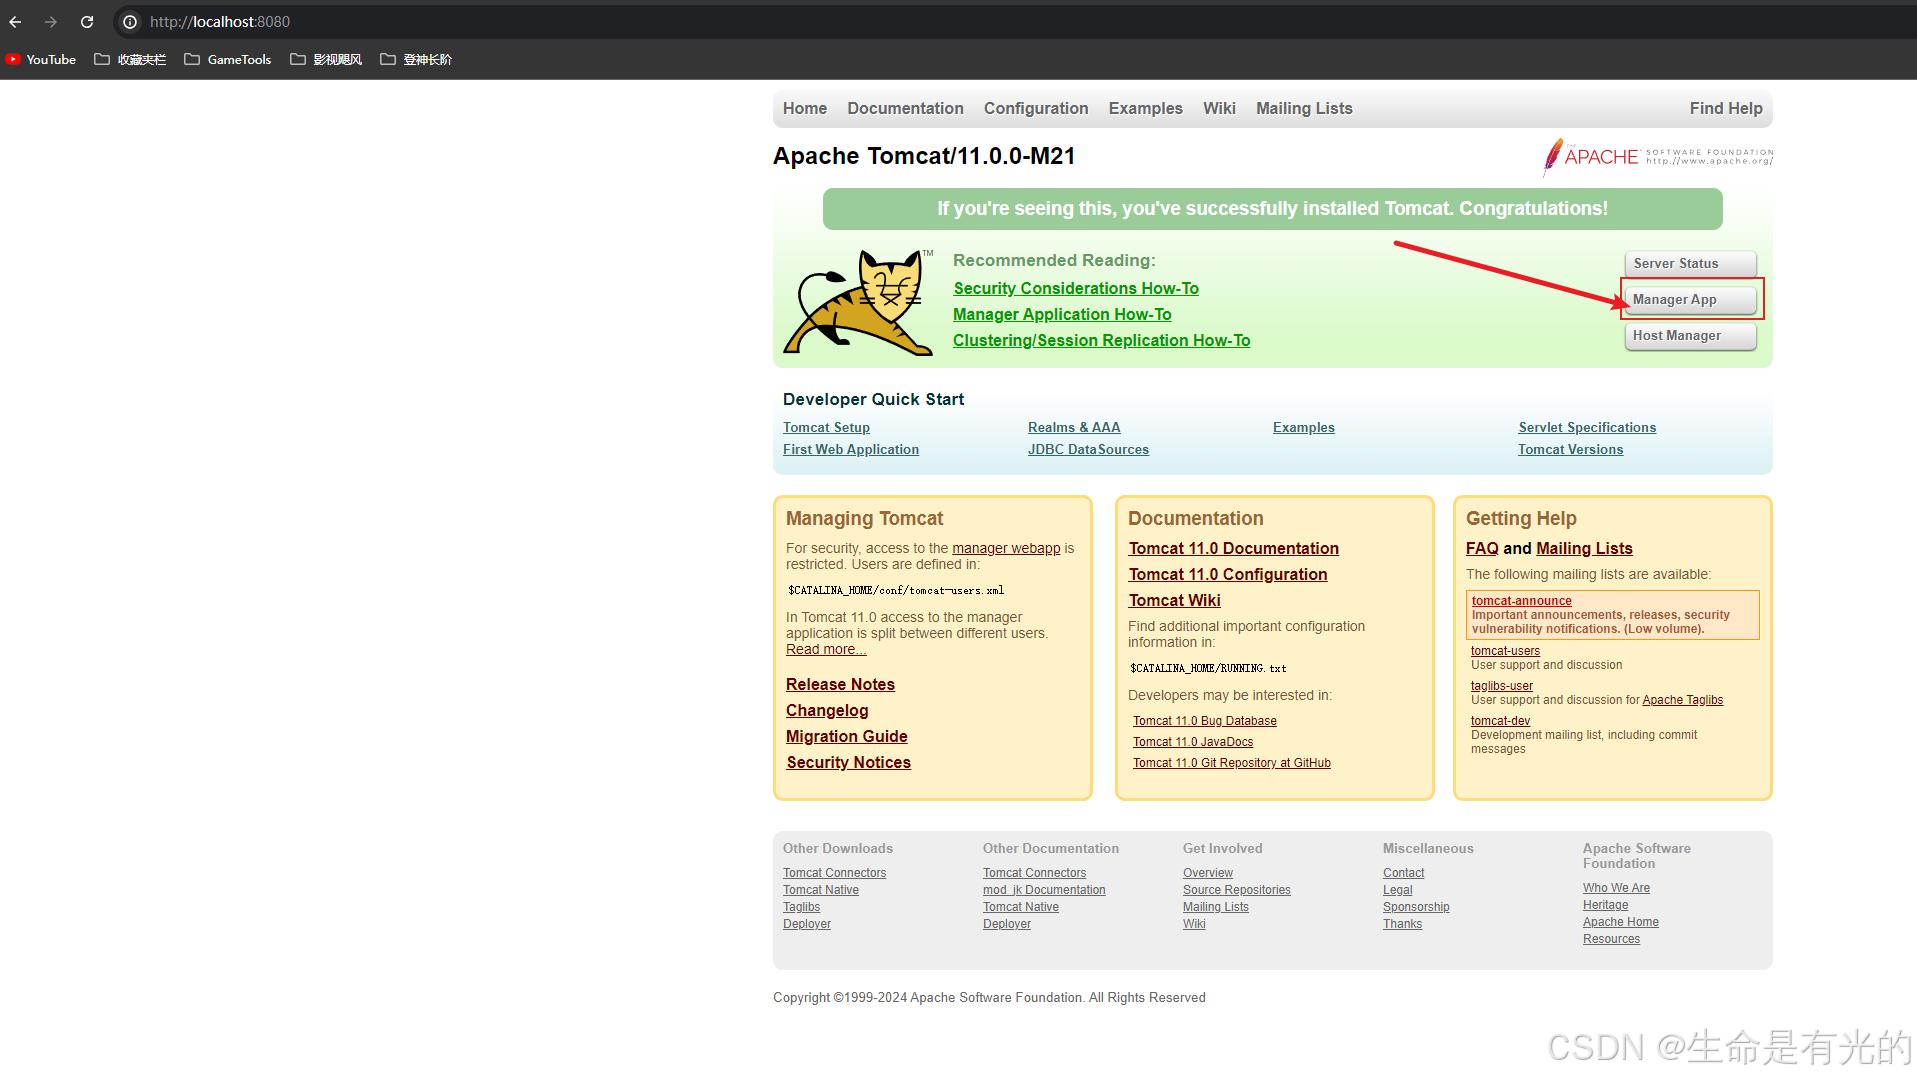This screenshot has width=1917, height=1079.
Task: Open Tomcat 11.0 Bug Database link
Action: [1205, 721]
